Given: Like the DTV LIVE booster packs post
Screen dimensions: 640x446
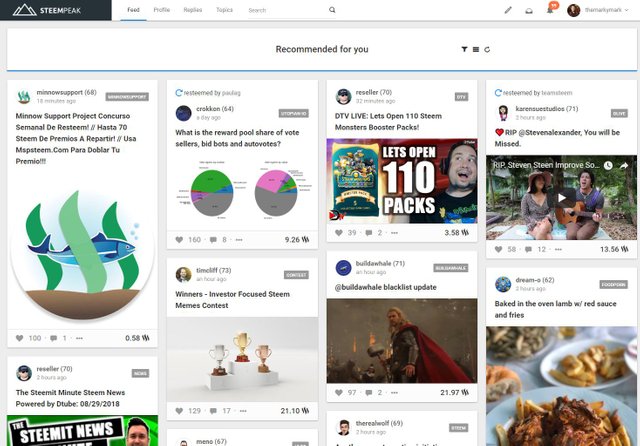Looking at the screenshot, I should [x=338, y=233].
